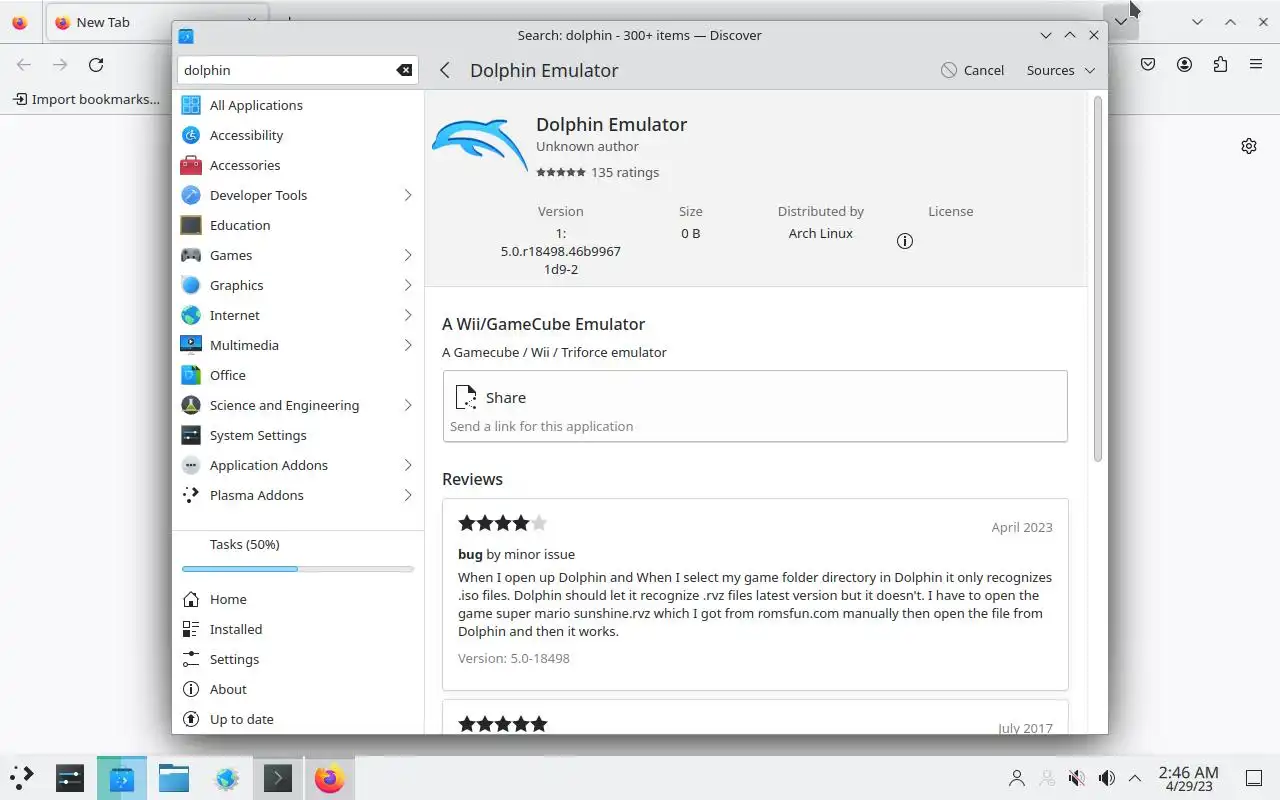Image resolution: width=1280 pixels, height=800 pixels.
Task: Select Application Addons category
Action: [298, 465]
